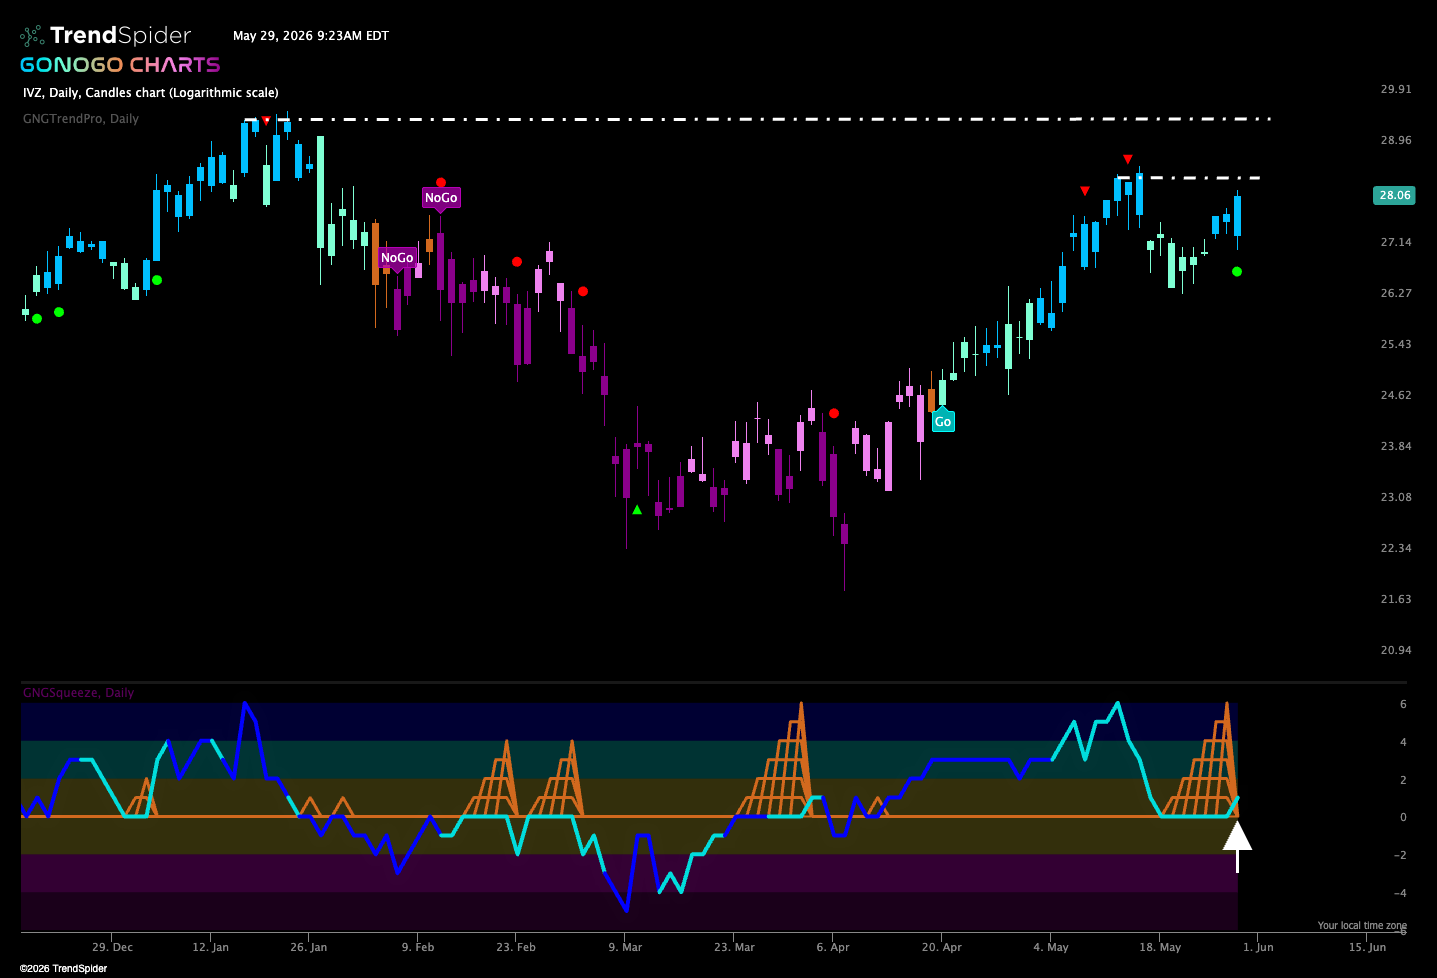Click the 18. May date axis label
Image resolution: width=1437 pixels, height=978 pixels.
(x=1160, y=947)
